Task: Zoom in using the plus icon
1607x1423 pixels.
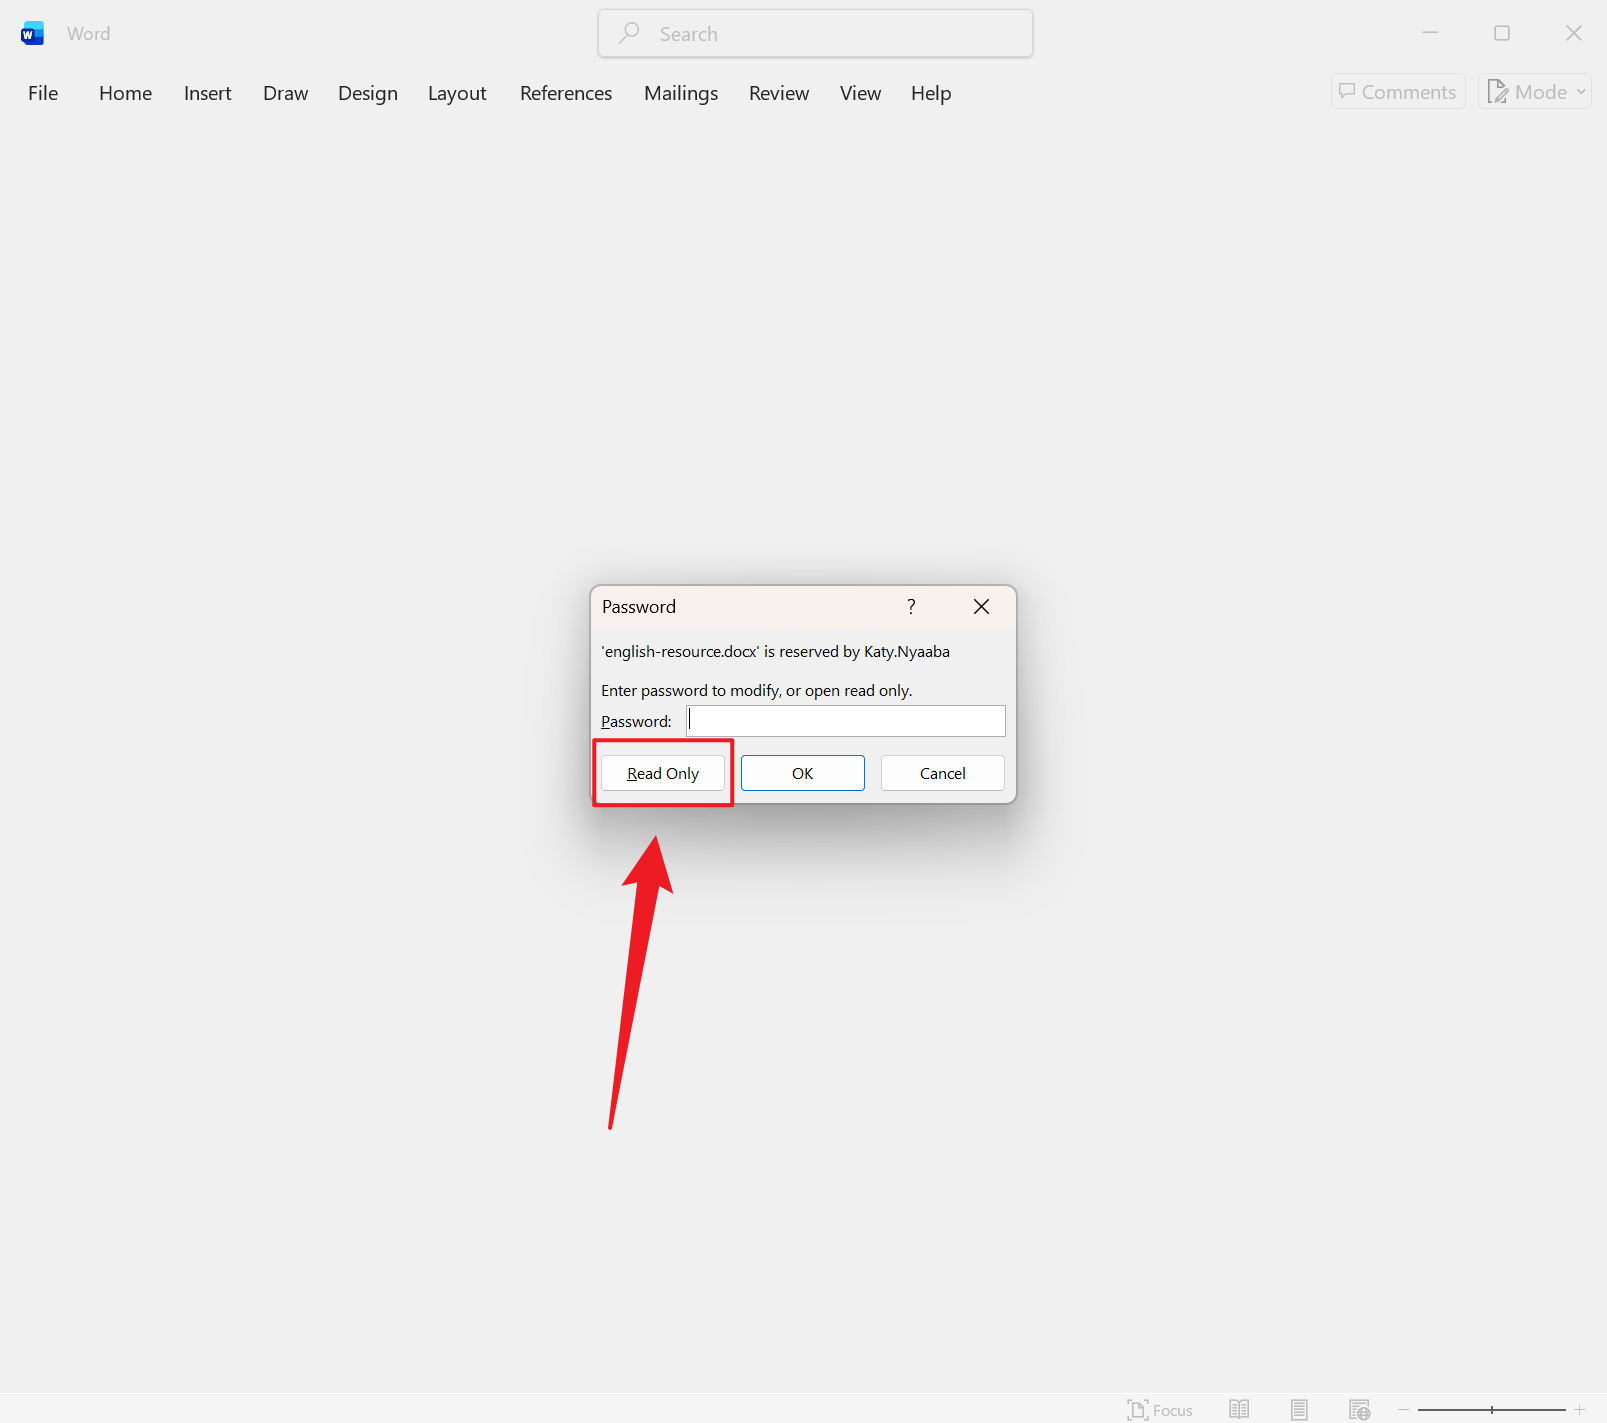Action: pos(1580,1409)
